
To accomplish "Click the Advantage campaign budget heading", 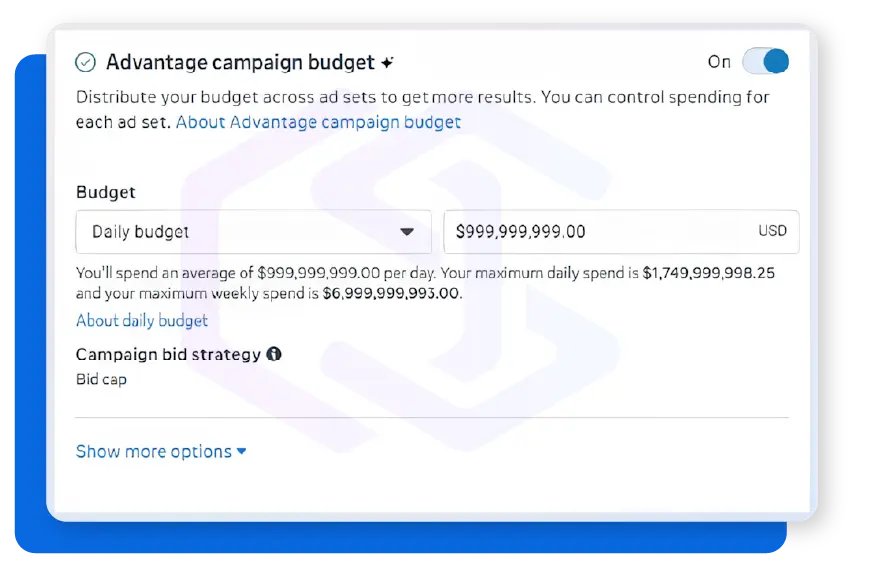I will [240, 62].
